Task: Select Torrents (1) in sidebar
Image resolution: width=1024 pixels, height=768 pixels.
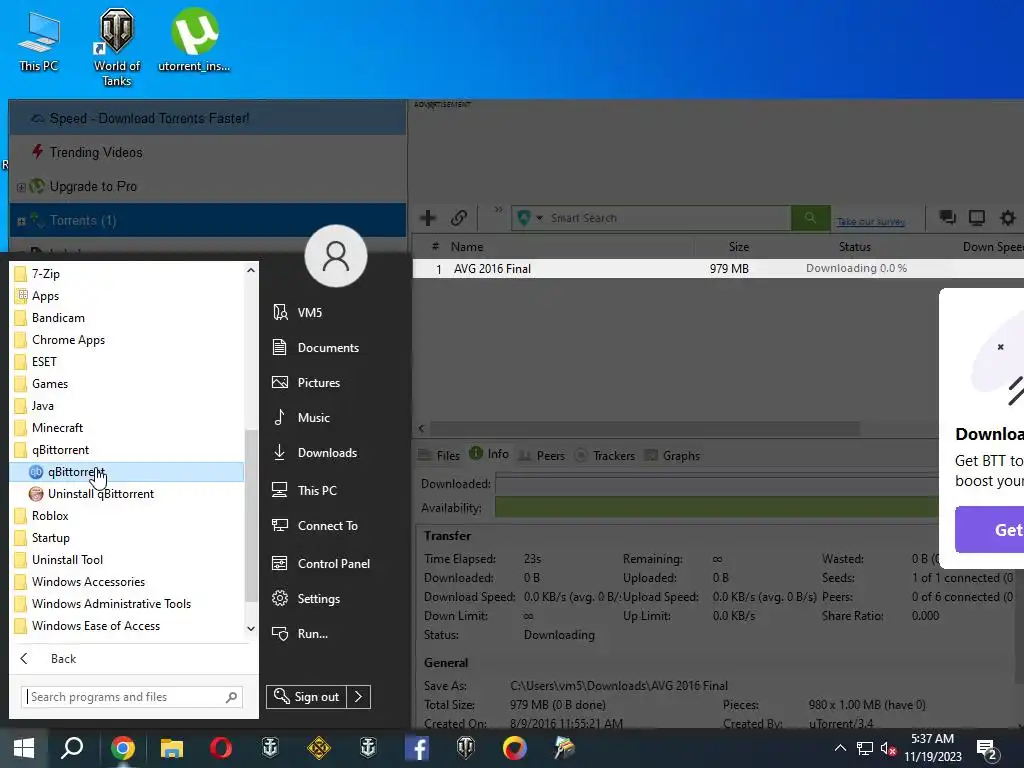Action: tap(208, 220)
